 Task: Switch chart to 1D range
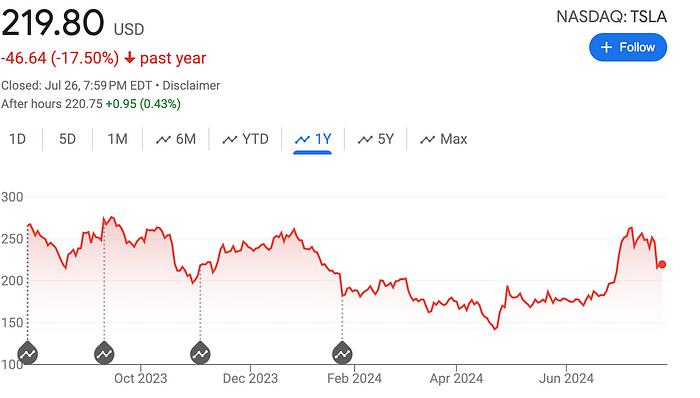[x=17, y=139]
